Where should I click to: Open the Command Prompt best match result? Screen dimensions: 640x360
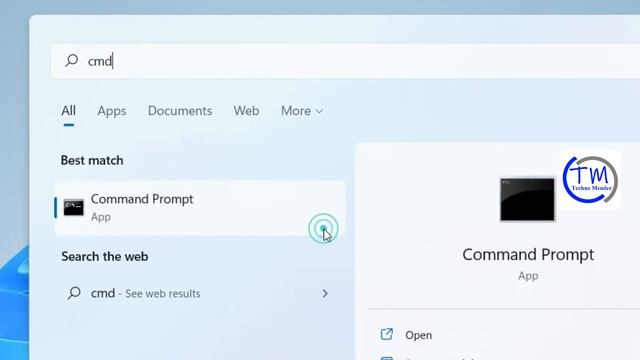200,208
